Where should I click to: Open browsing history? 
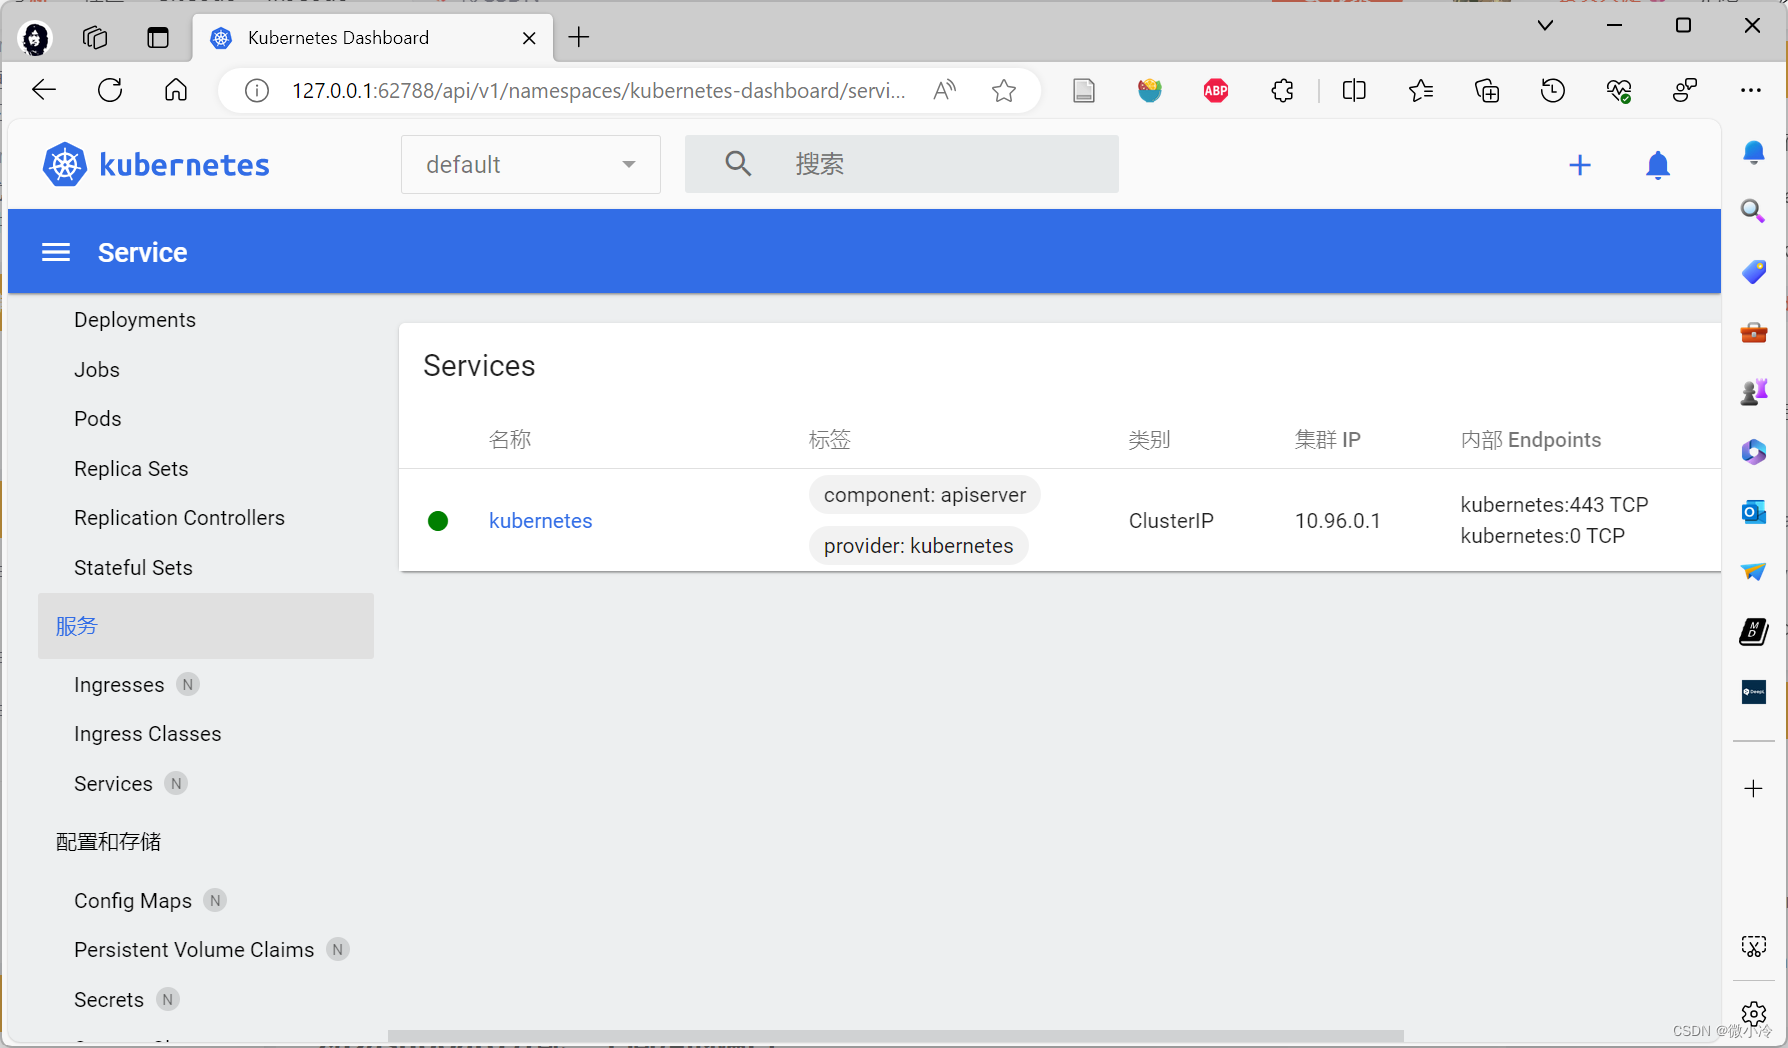1553,91
